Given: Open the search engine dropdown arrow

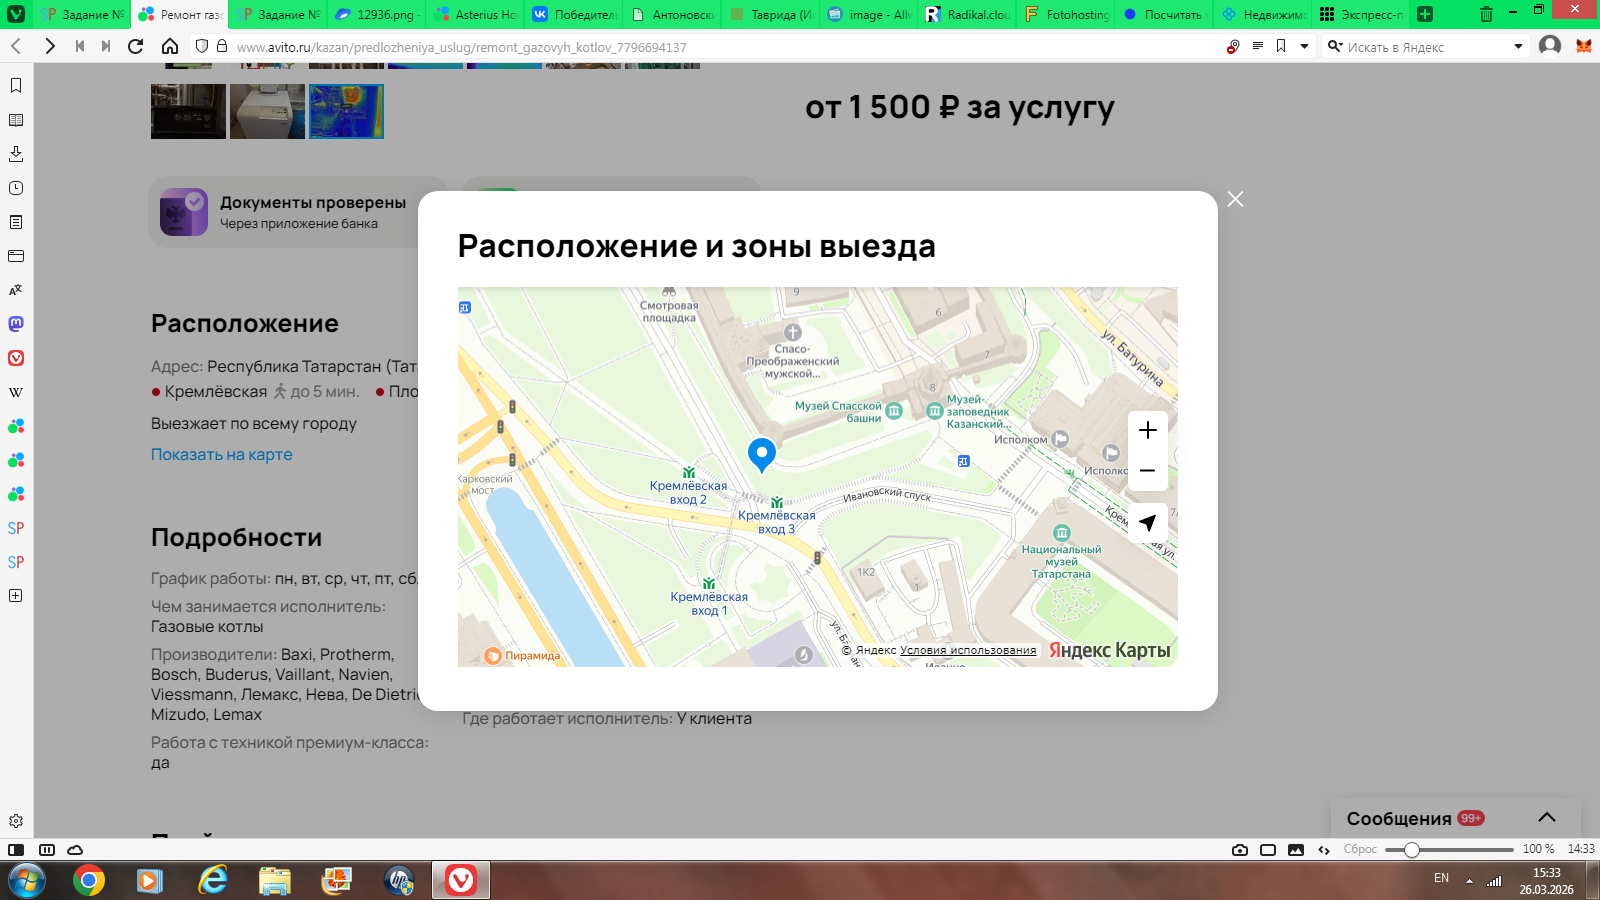Looking at the screenshot, I should (1518, 46).
